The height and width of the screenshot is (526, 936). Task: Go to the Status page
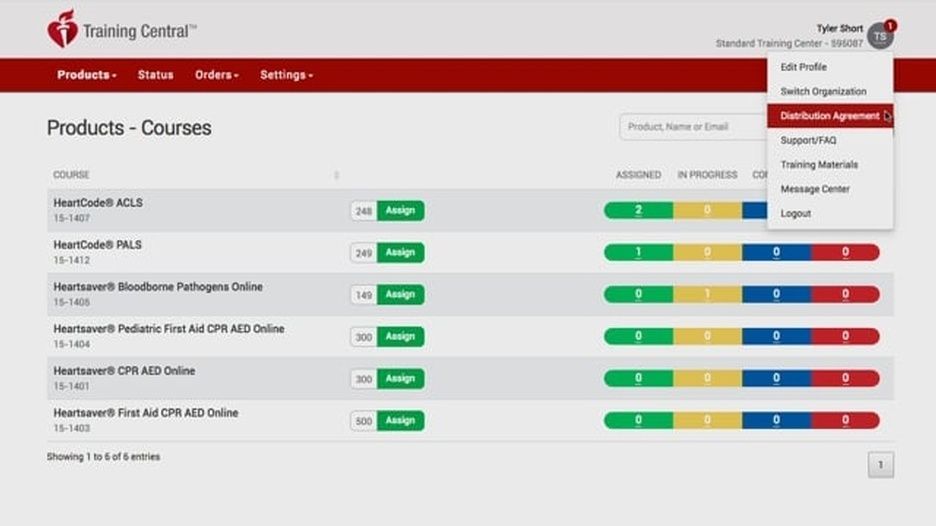click(x=155, y=75)
